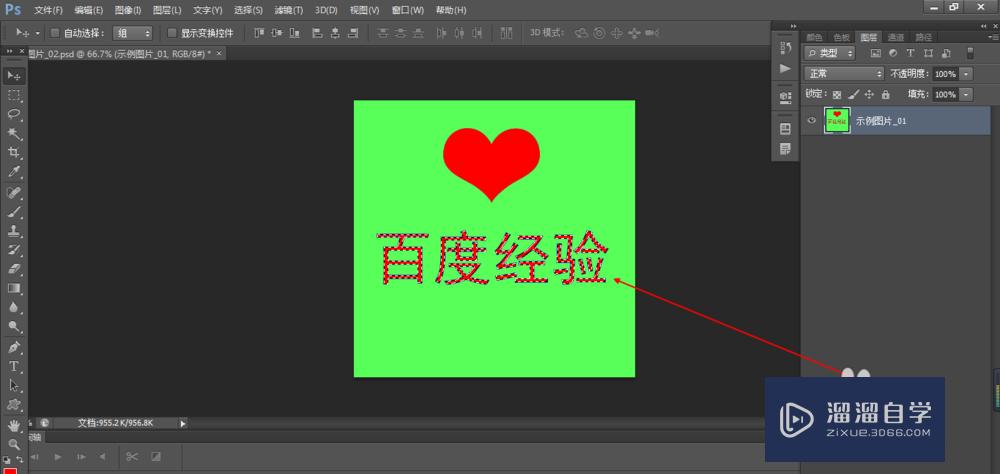Image resolution: width=1000 pixels, height=474 pixels.
Task: Click the red foreground color swatch
Action: [10, 471]
